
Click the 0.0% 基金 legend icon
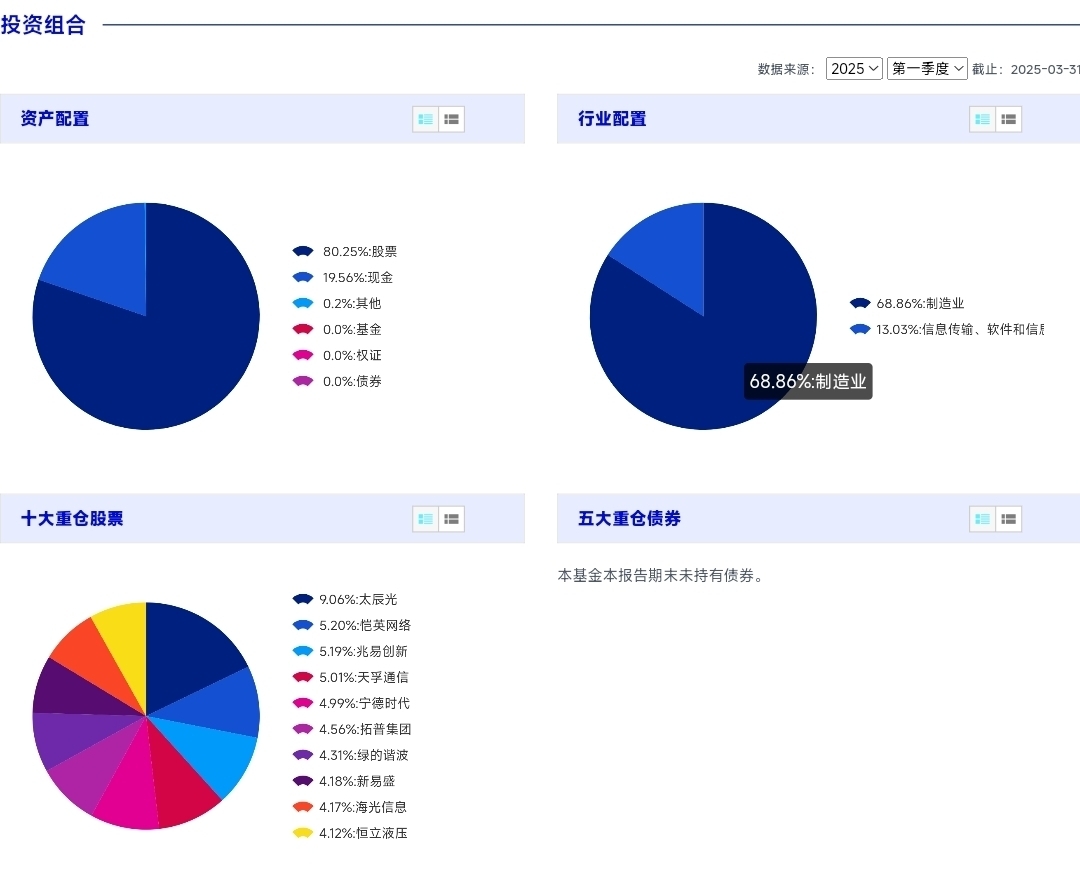tap(303, 329)
